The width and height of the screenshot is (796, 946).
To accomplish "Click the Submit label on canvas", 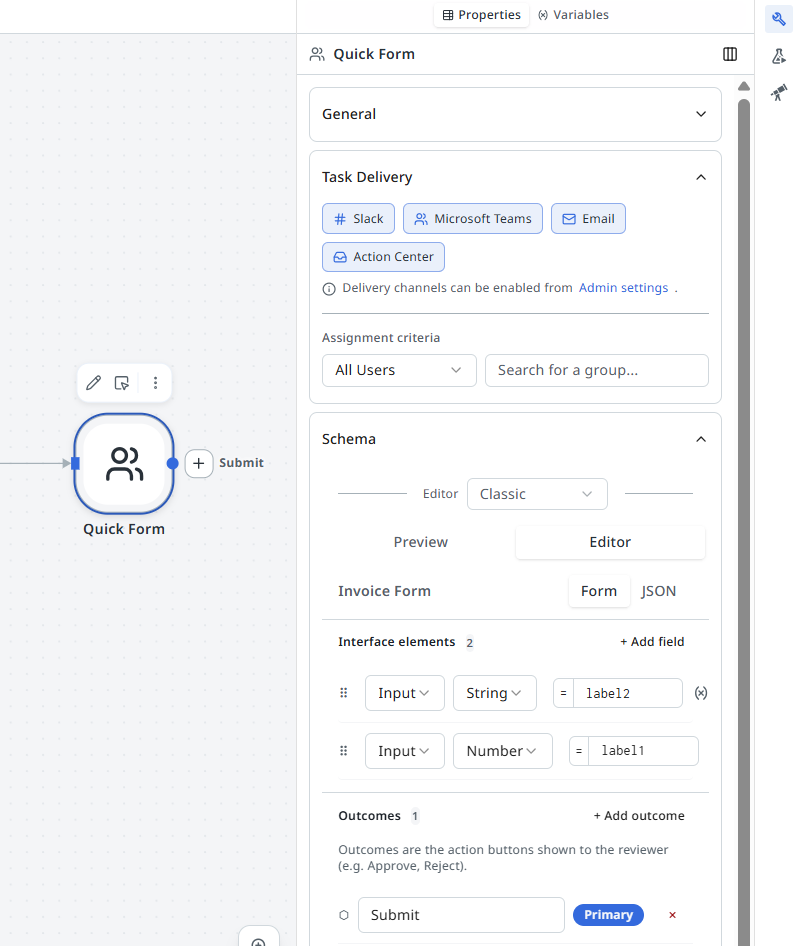I will (241, 463).
